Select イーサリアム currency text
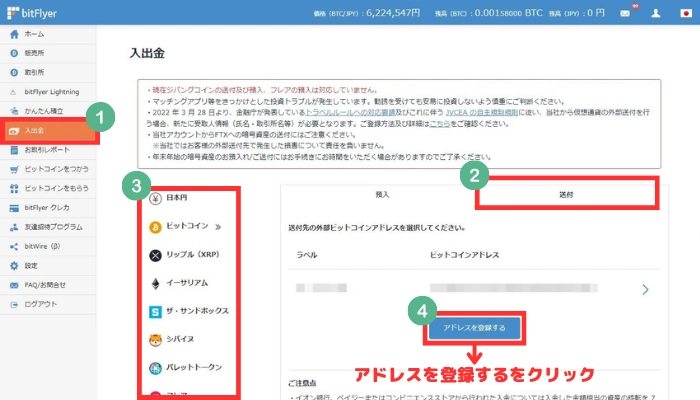The width and height of the screenshot is (700, 400). pyautogui.click(x=187, y=283)
